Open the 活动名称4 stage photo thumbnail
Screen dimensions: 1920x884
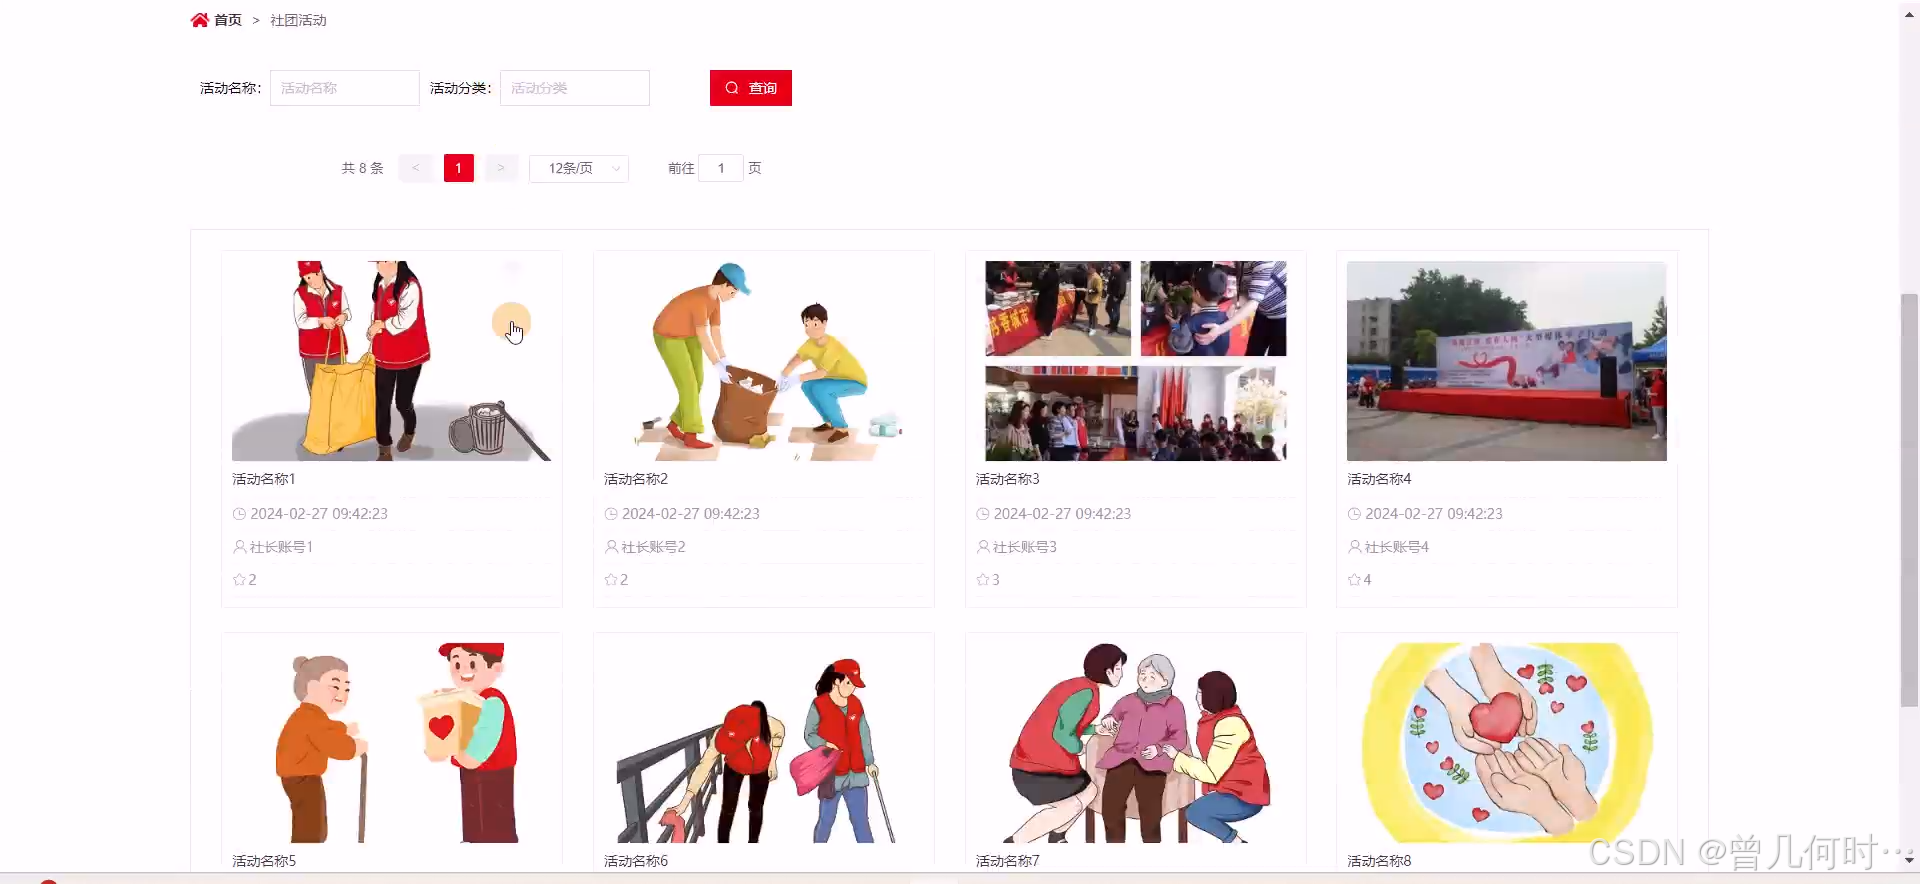click(1507, 361)
